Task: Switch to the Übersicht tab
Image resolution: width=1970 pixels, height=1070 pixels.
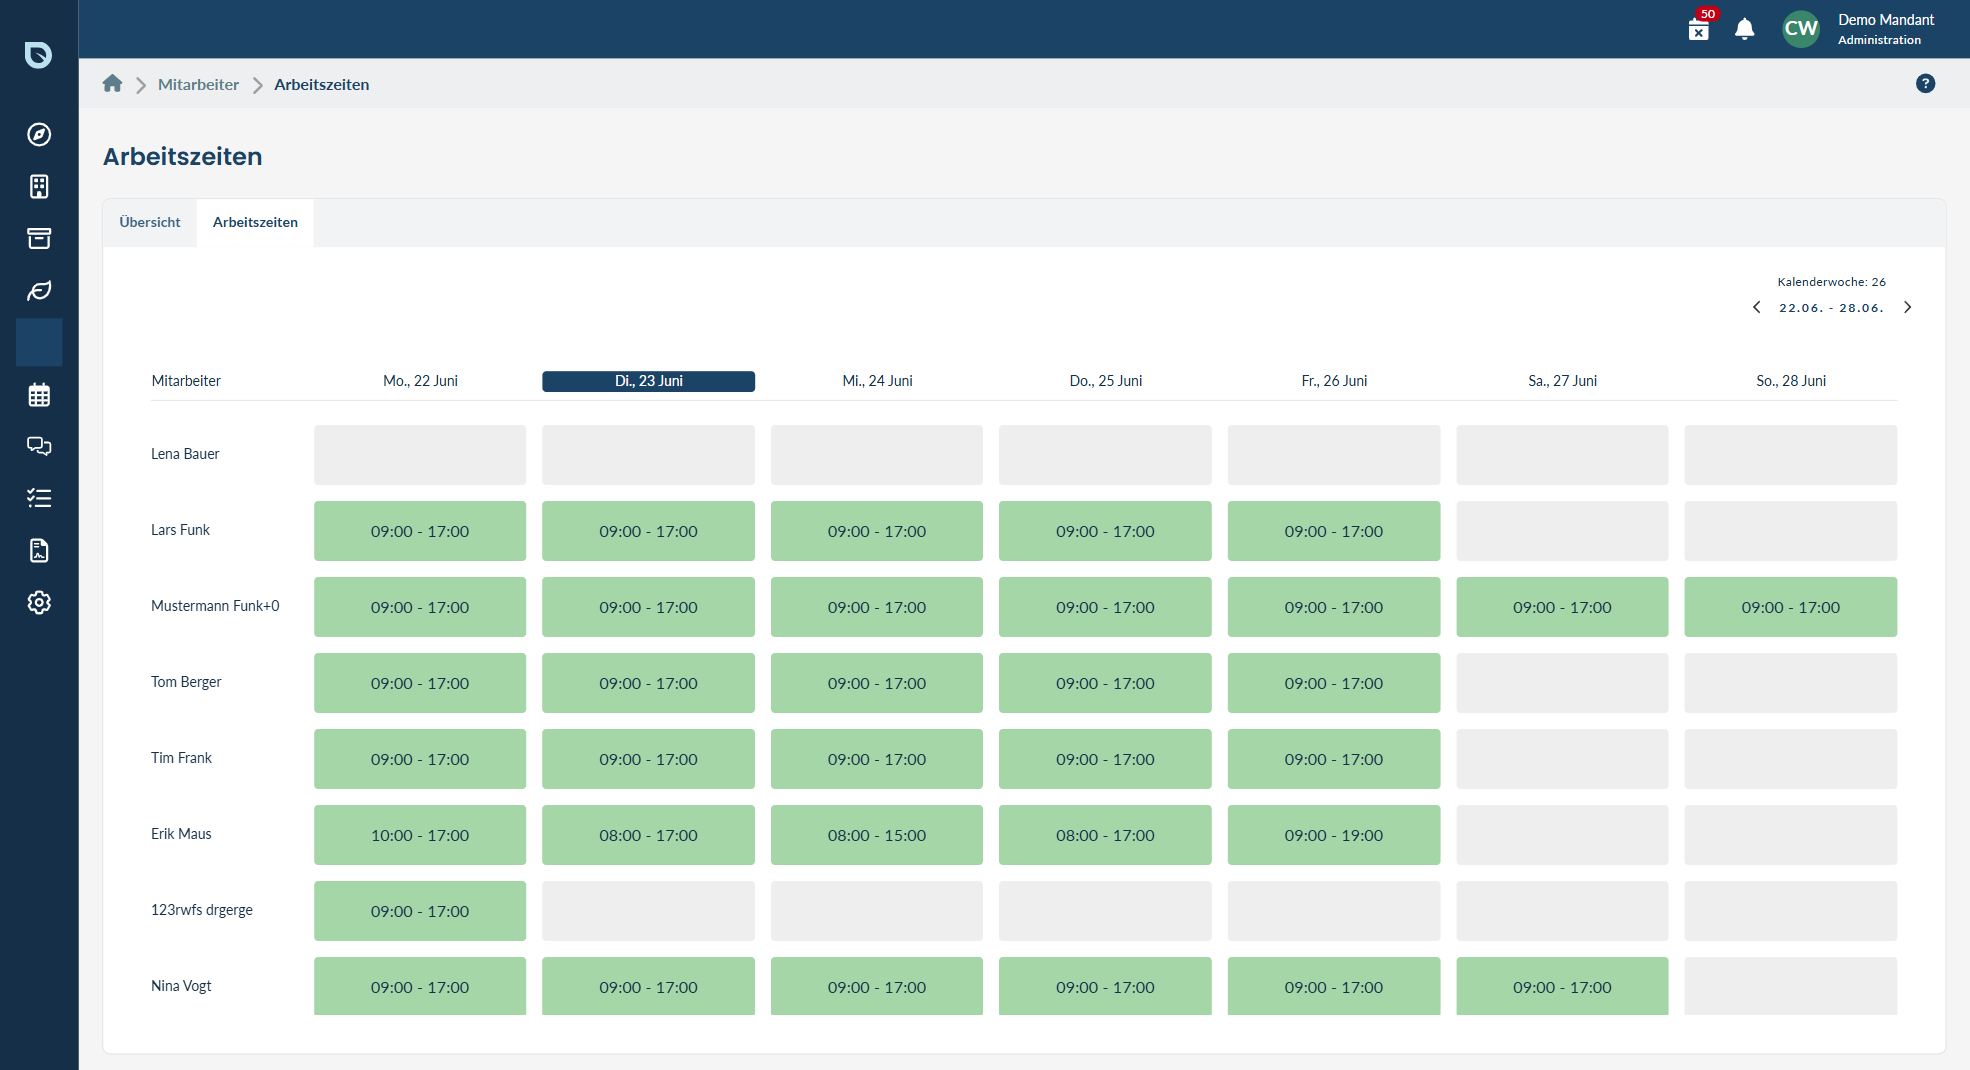Action: 150,222
